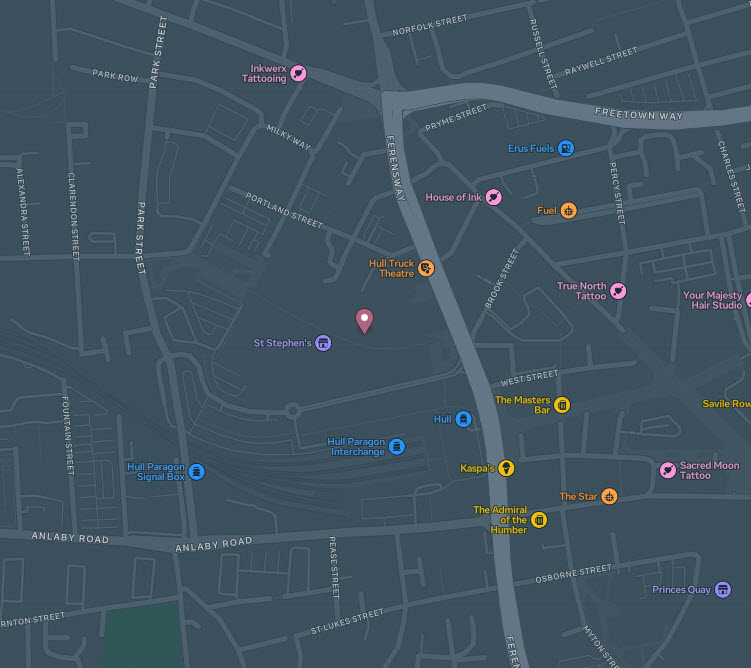Select the Percy Street label

[617, 193]
